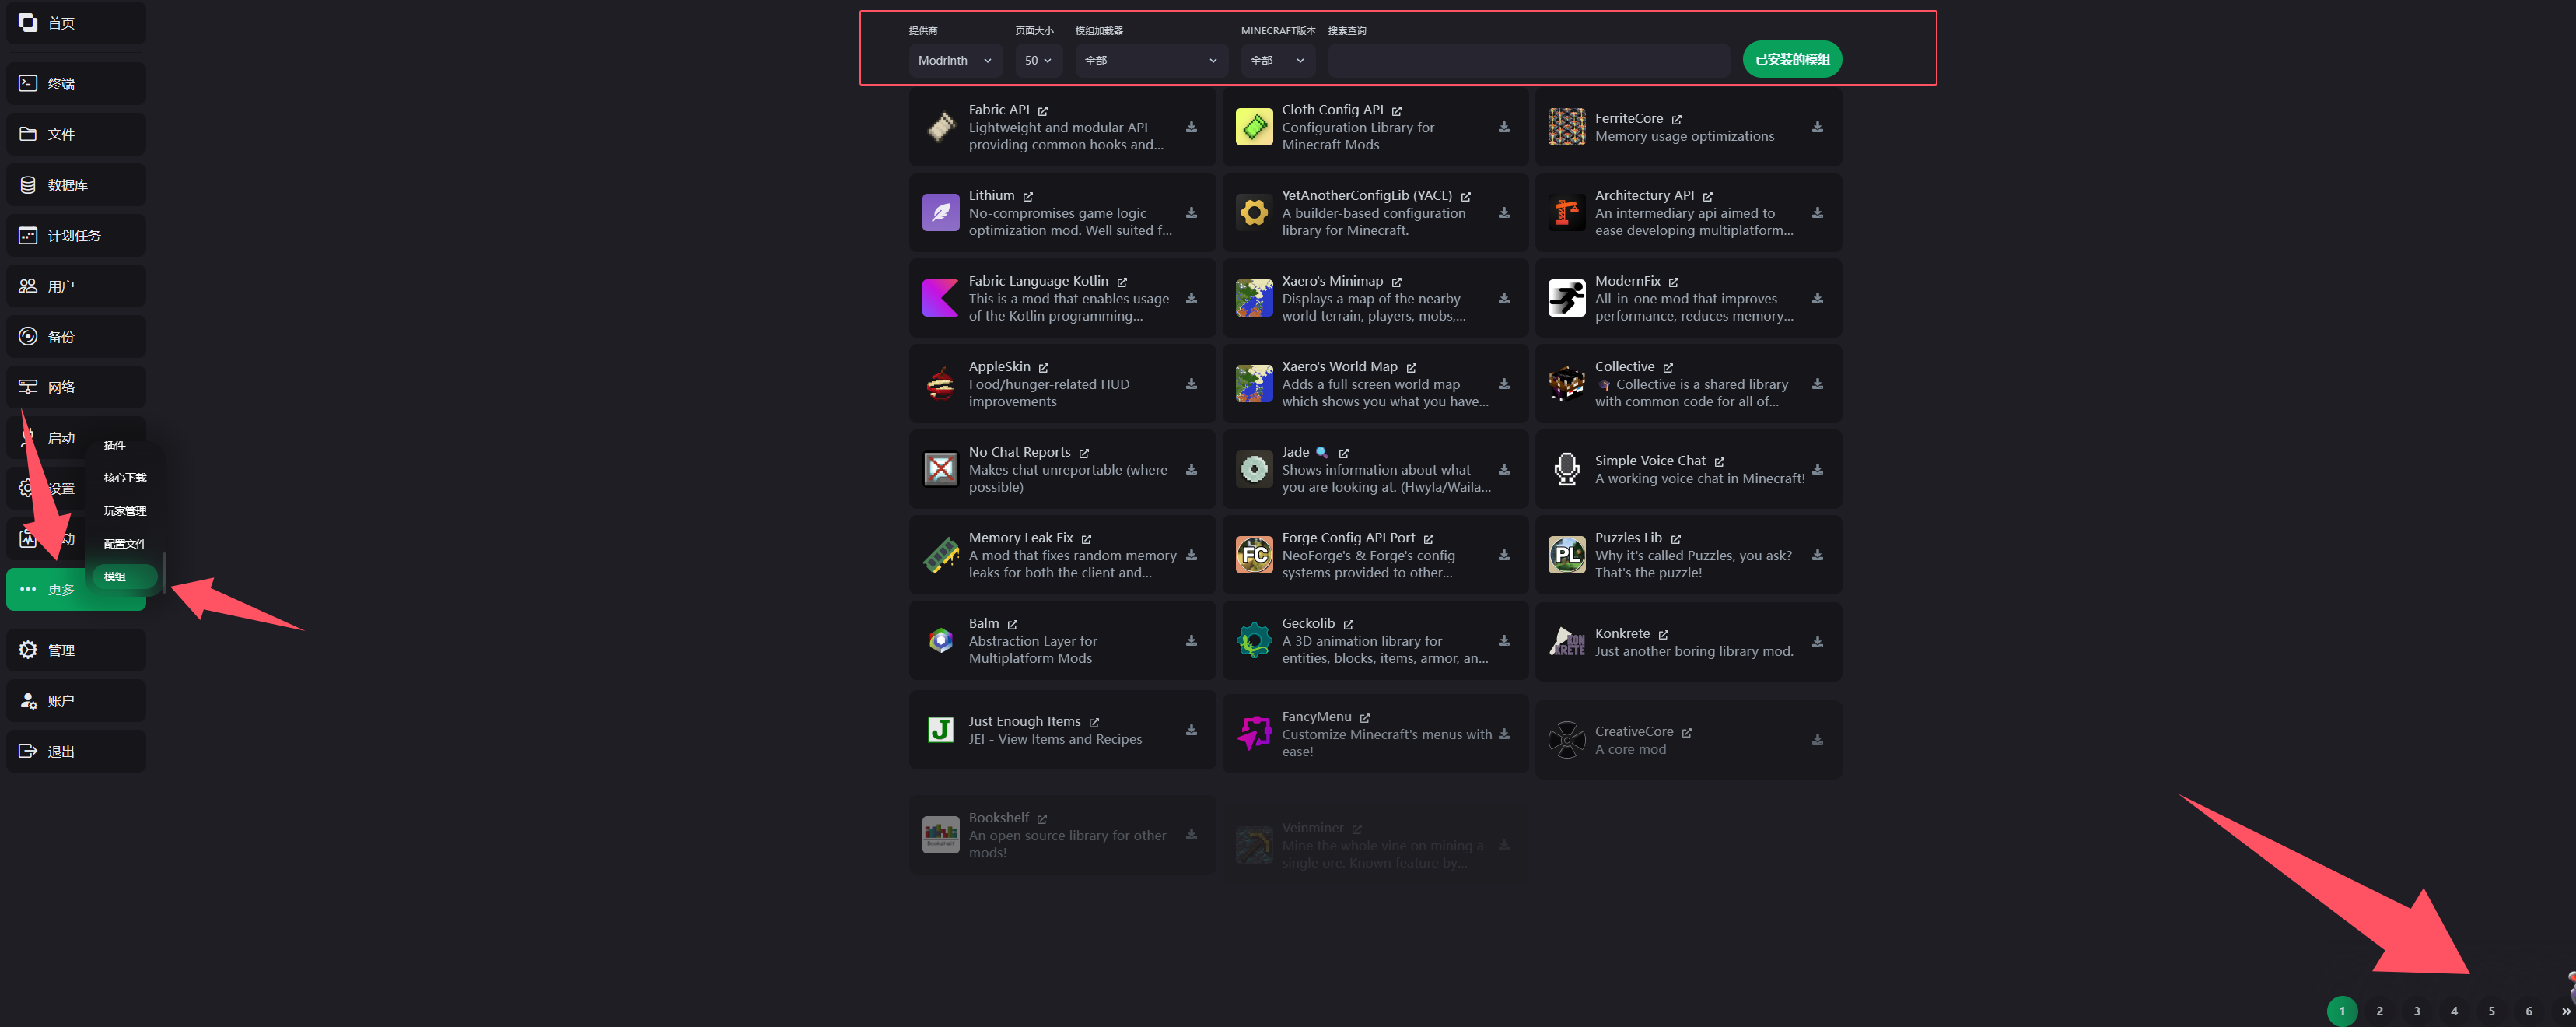The height and width of the screenshot is (1027, 2576).
Task: Open the 账户 sidebar item
Action: (x=76, y=701)
